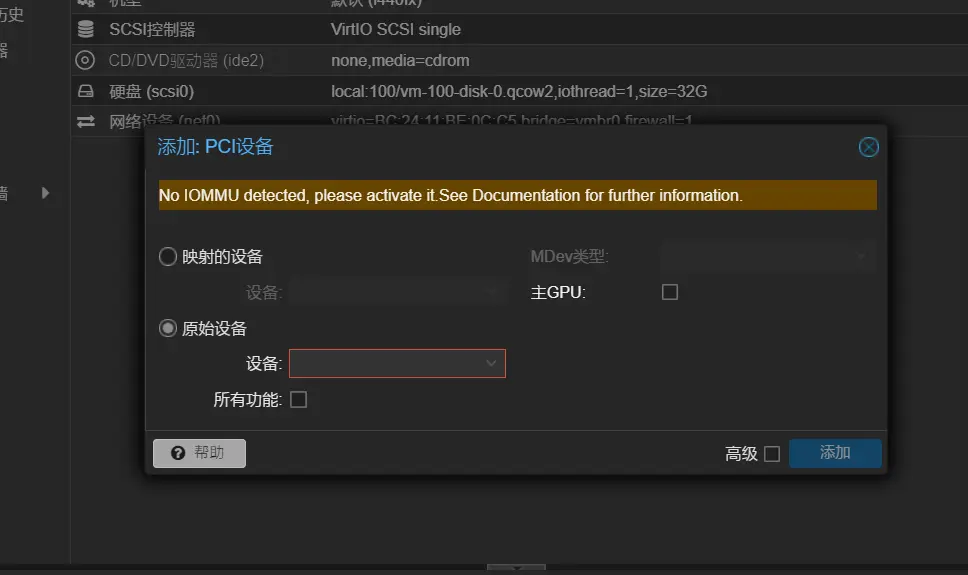Open the mapped device 设备 dropdown

[x=398, y=292]
